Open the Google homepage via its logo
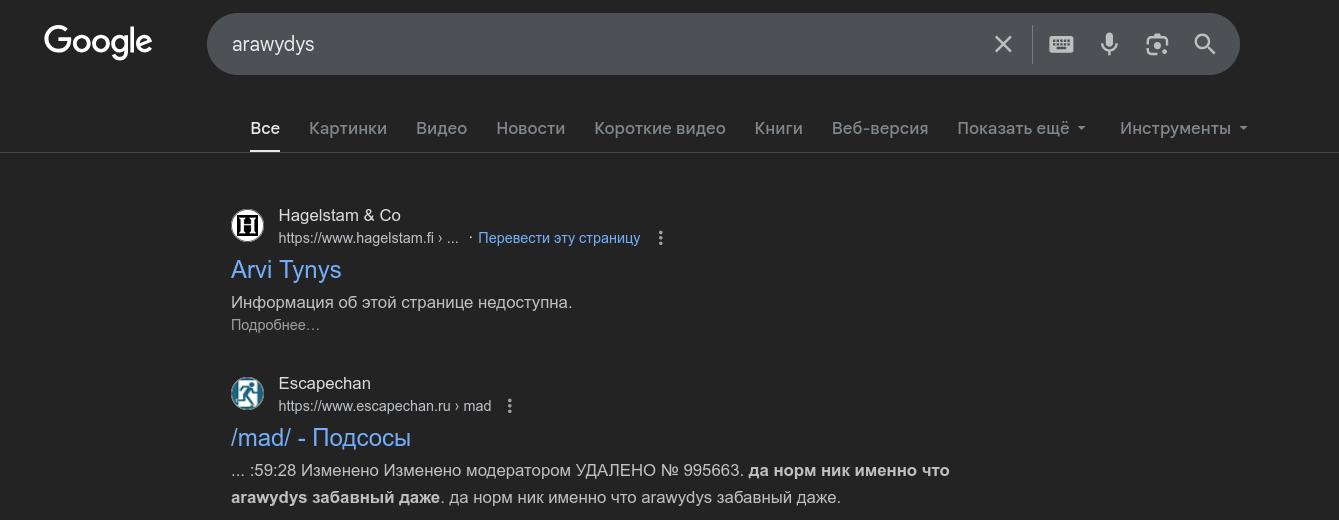1339x520 pixels. point(98,43)
